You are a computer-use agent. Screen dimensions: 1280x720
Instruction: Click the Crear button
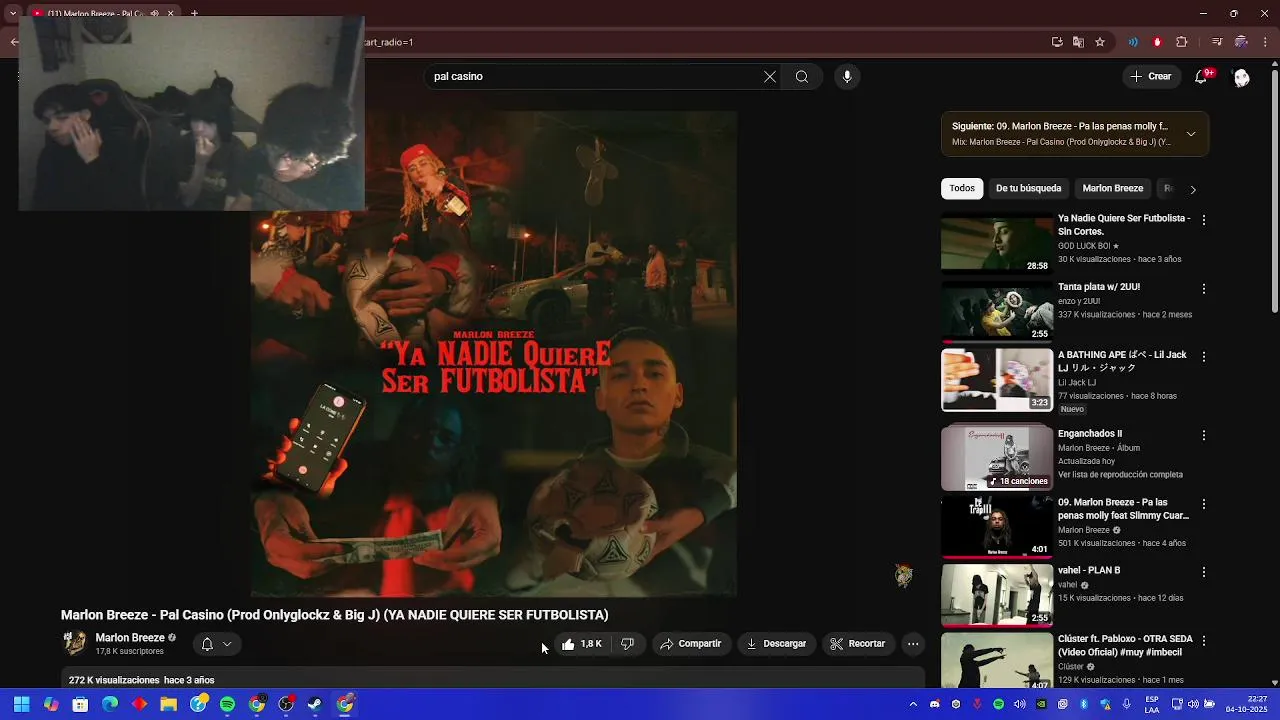(1150, 77)
